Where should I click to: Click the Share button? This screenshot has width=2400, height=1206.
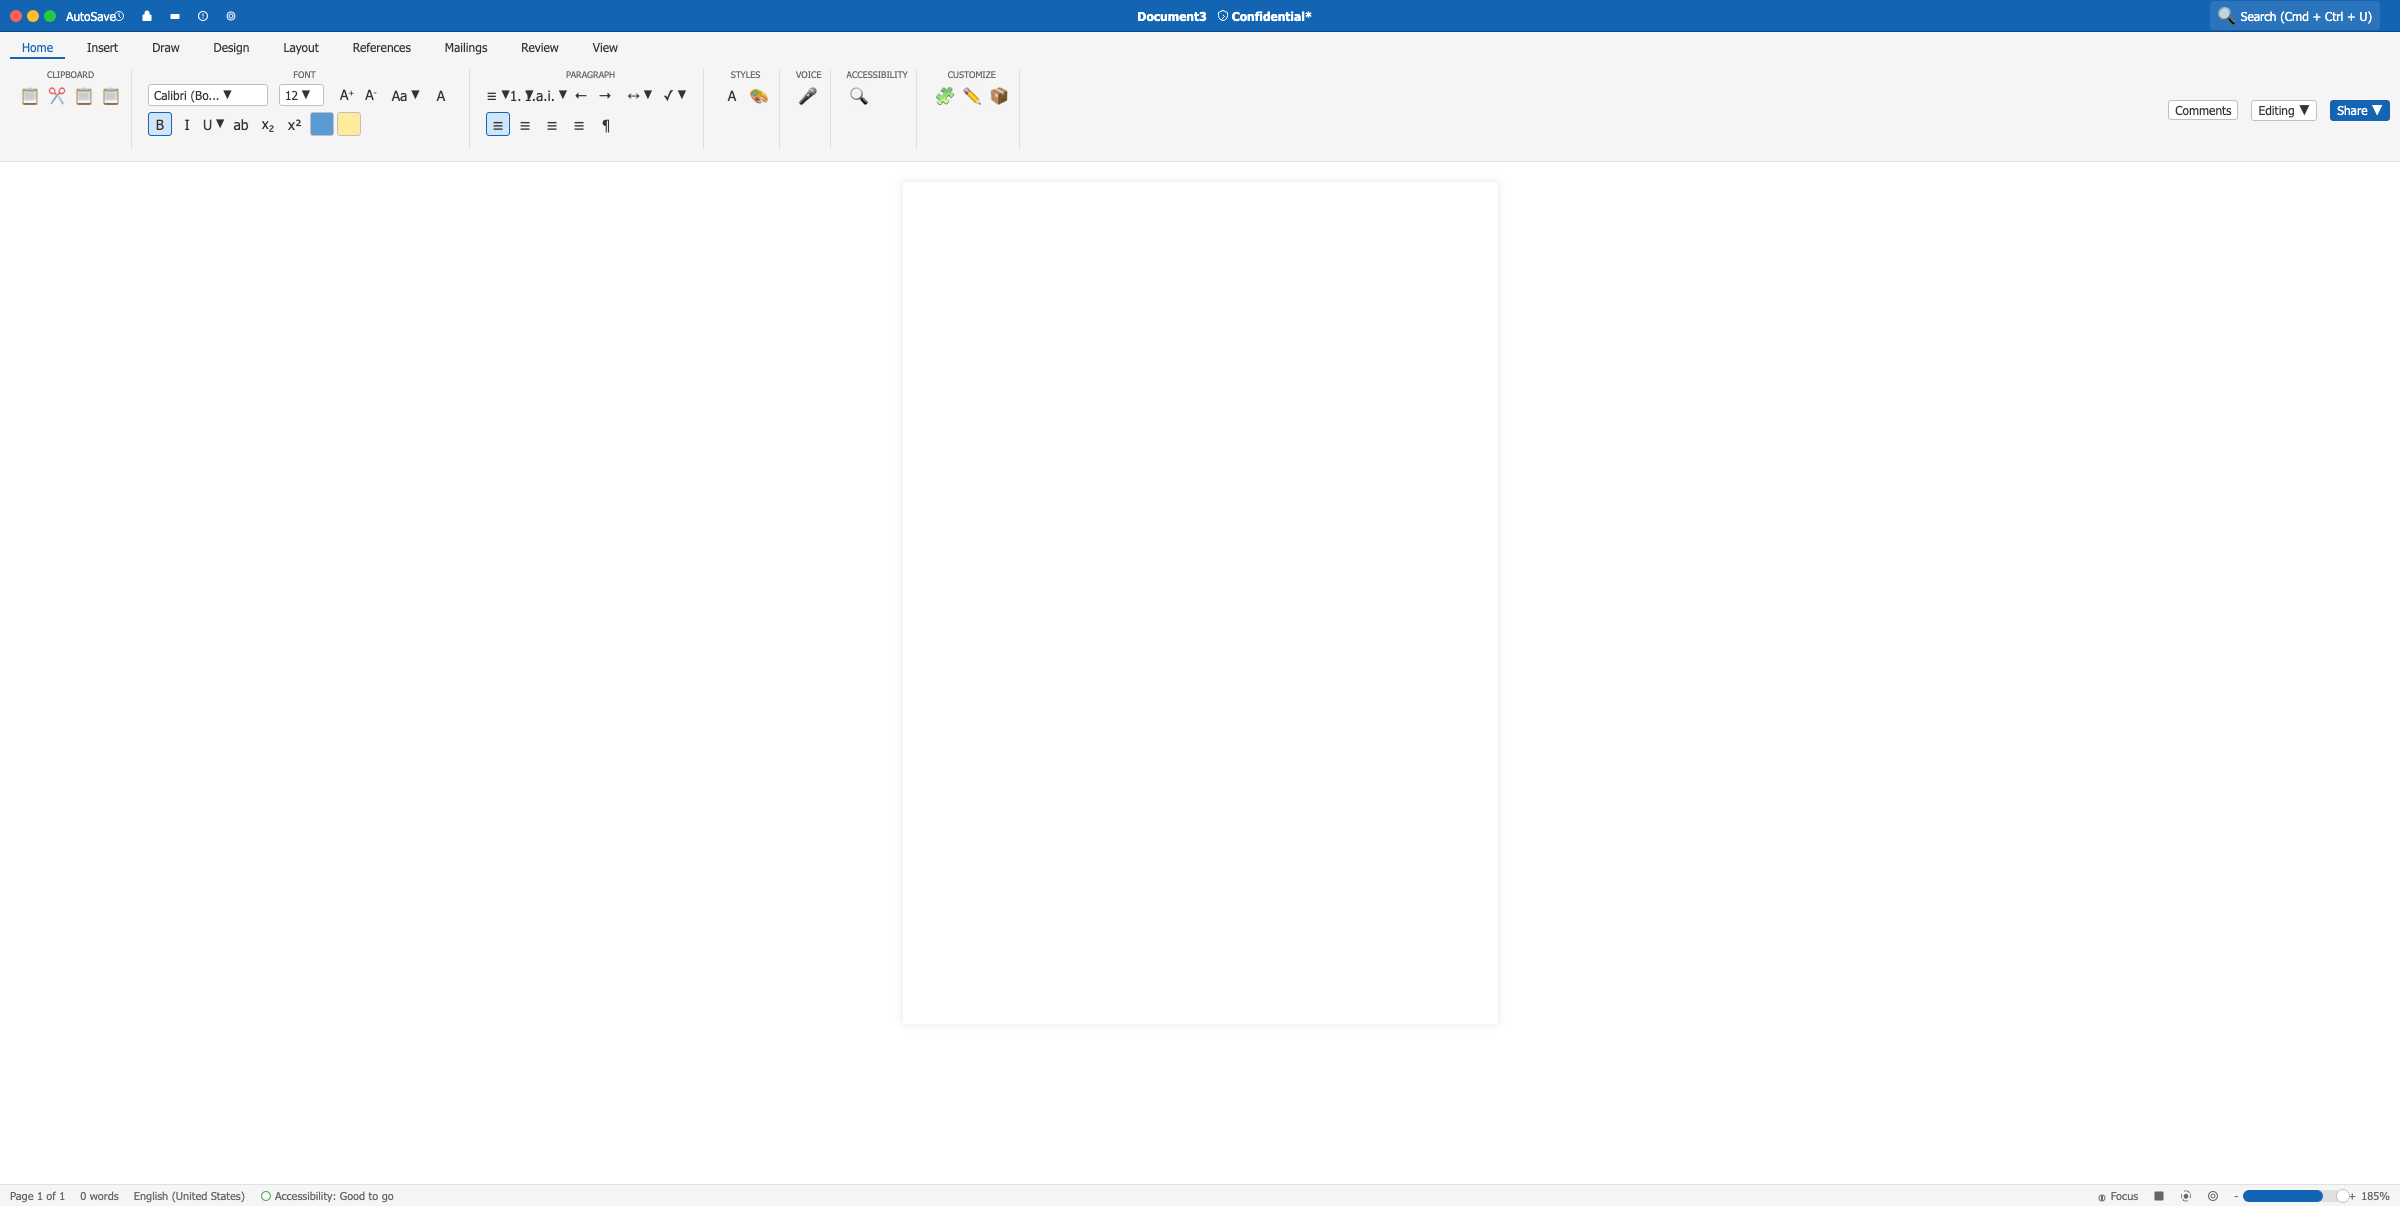[x=2358, y=111]
